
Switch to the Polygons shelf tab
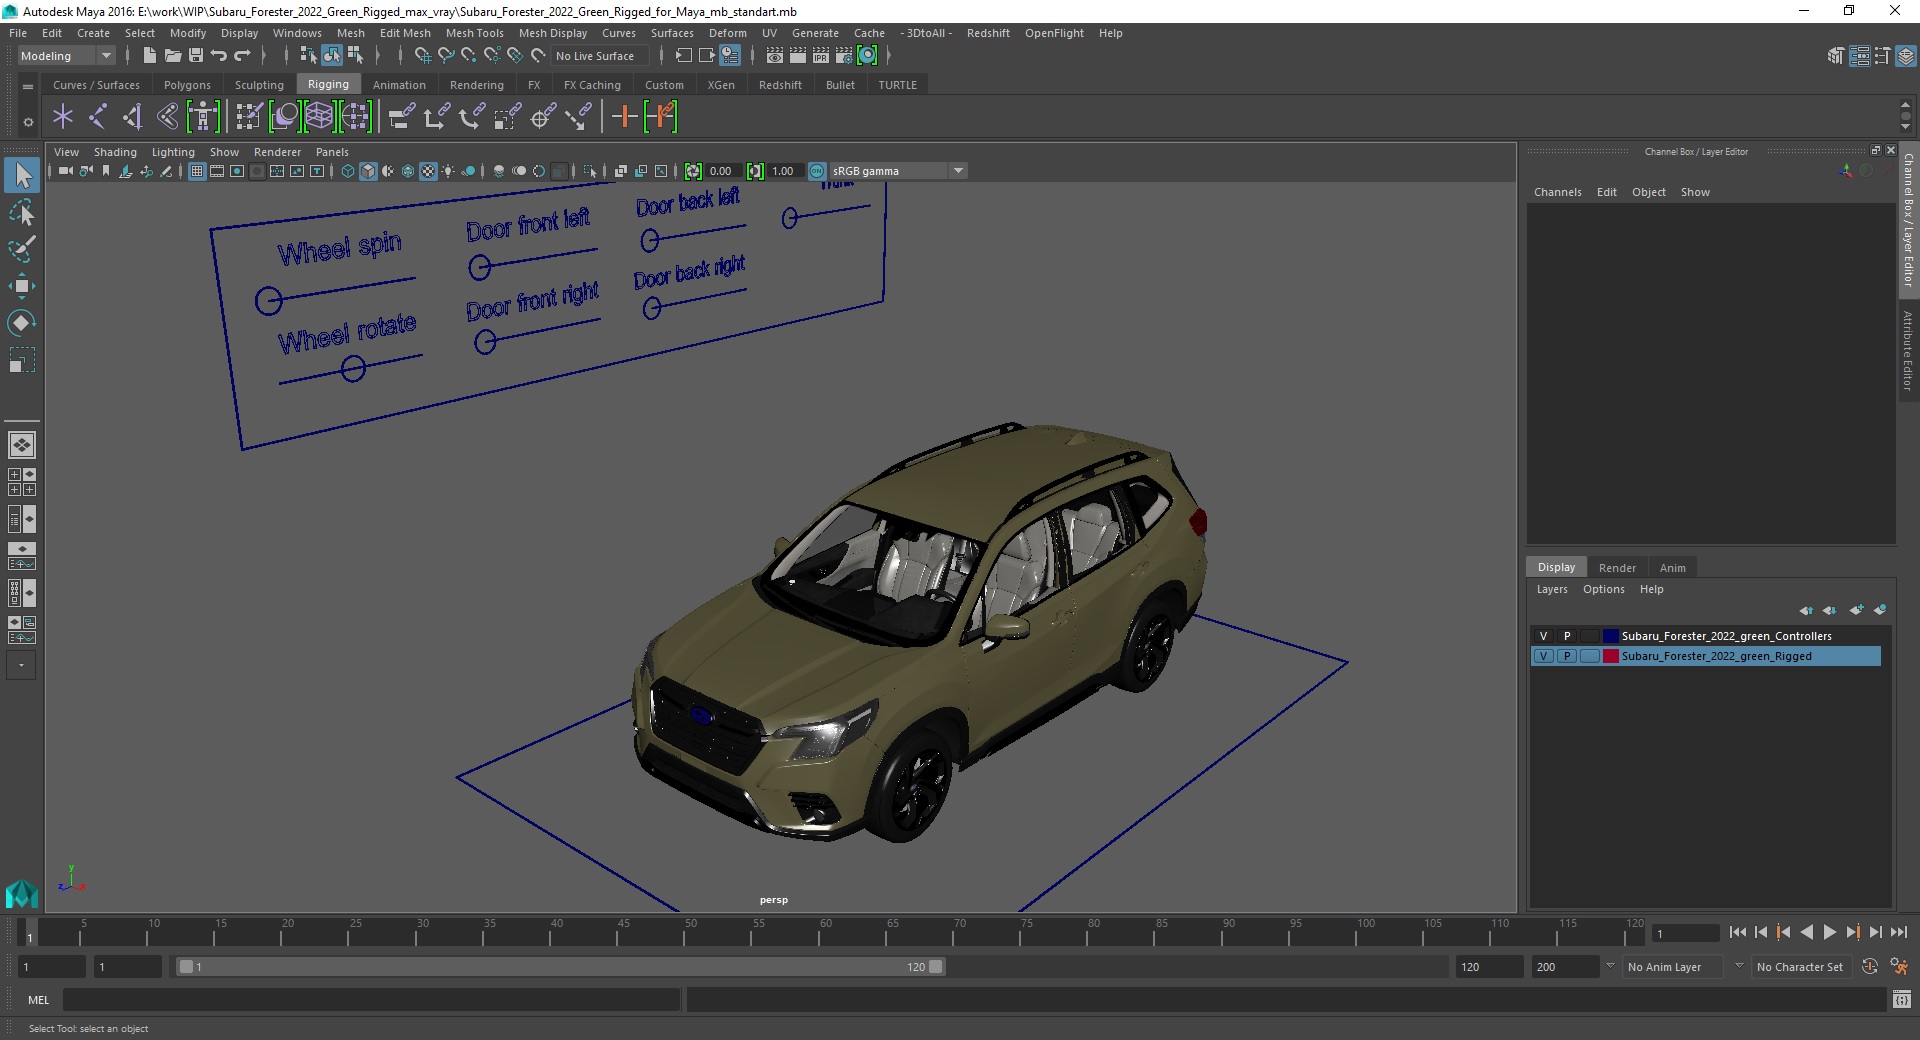tap(187, 85)
